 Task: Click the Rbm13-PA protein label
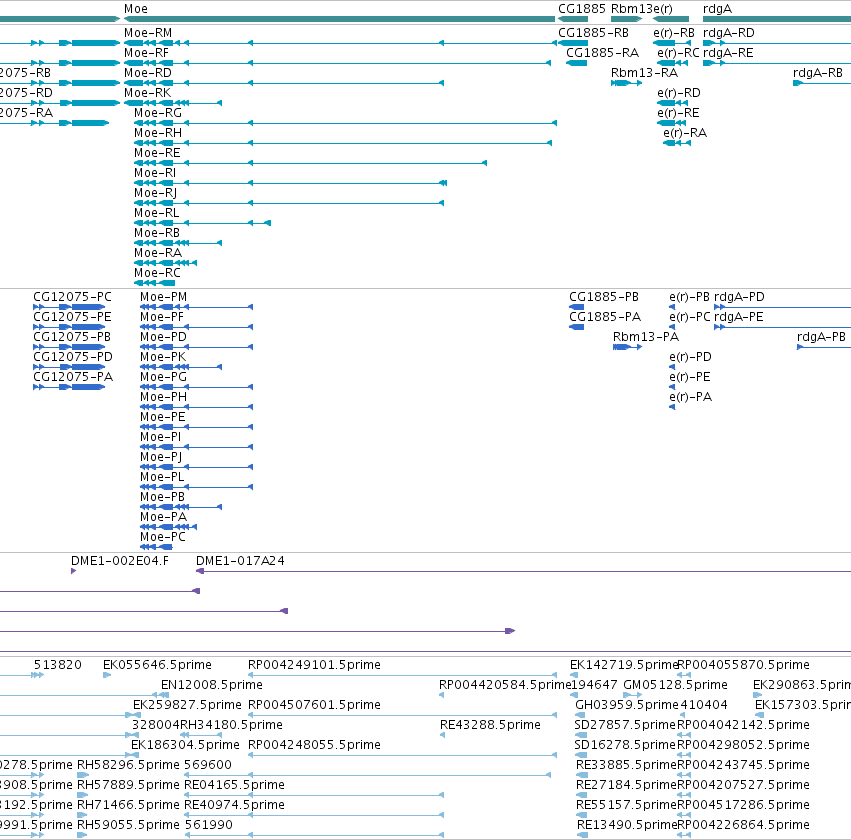tap(646, 338)
